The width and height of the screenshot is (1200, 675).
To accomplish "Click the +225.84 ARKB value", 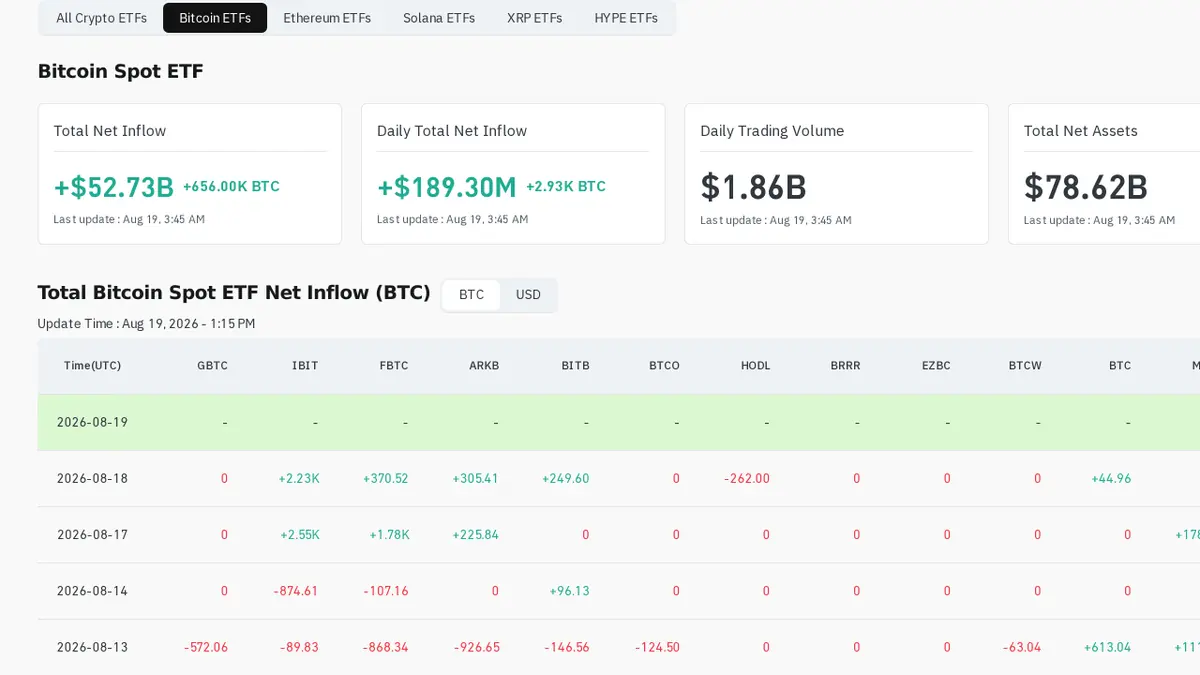I will coord(476,535).
